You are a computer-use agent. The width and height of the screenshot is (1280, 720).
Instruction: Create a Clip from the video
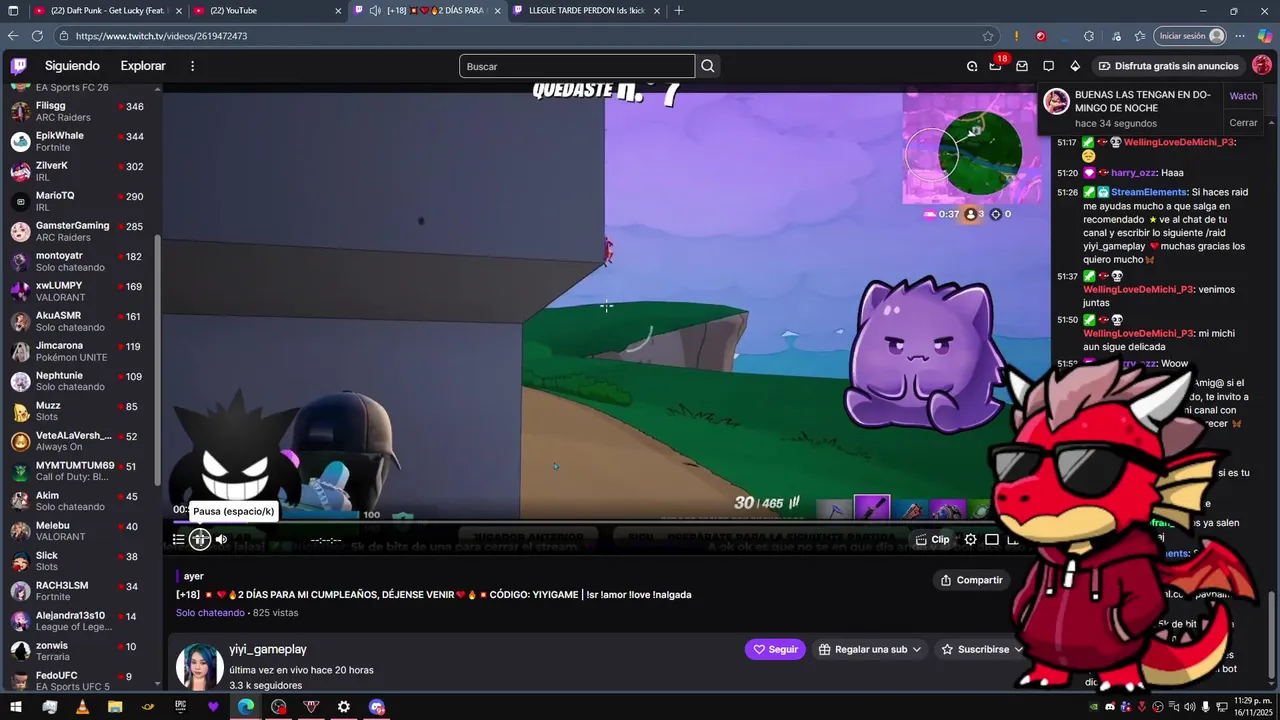pos(933,539)
